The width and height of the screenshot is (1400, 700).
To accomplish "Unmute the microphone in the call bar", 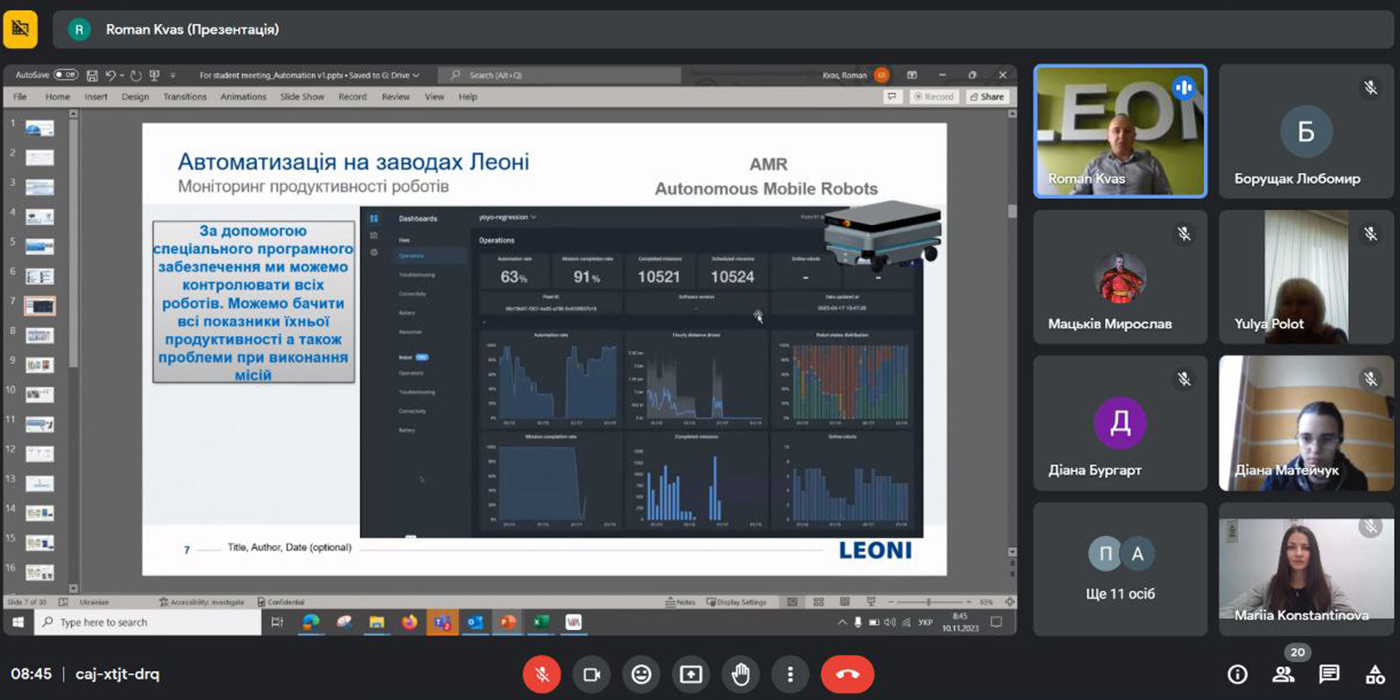I will coord(541,674).
